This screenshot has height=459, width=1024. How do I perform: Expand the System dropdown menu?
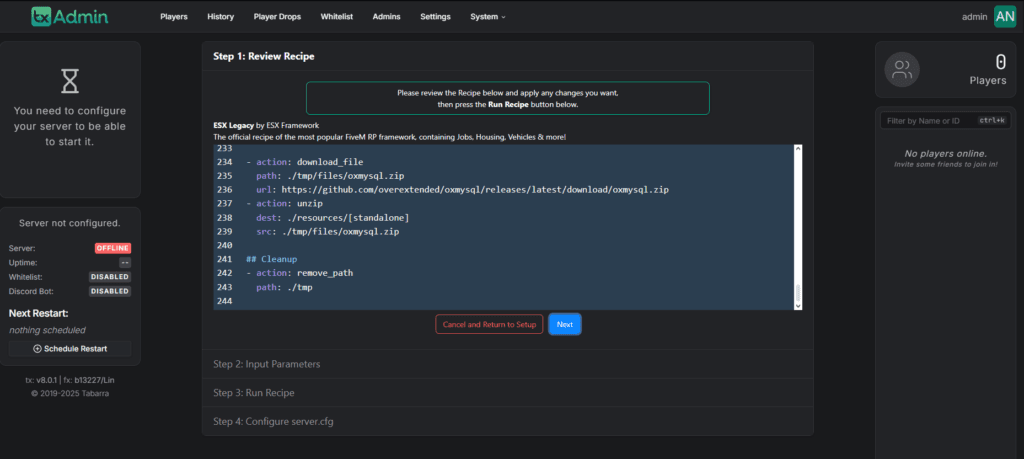click(x=488, y=17)
